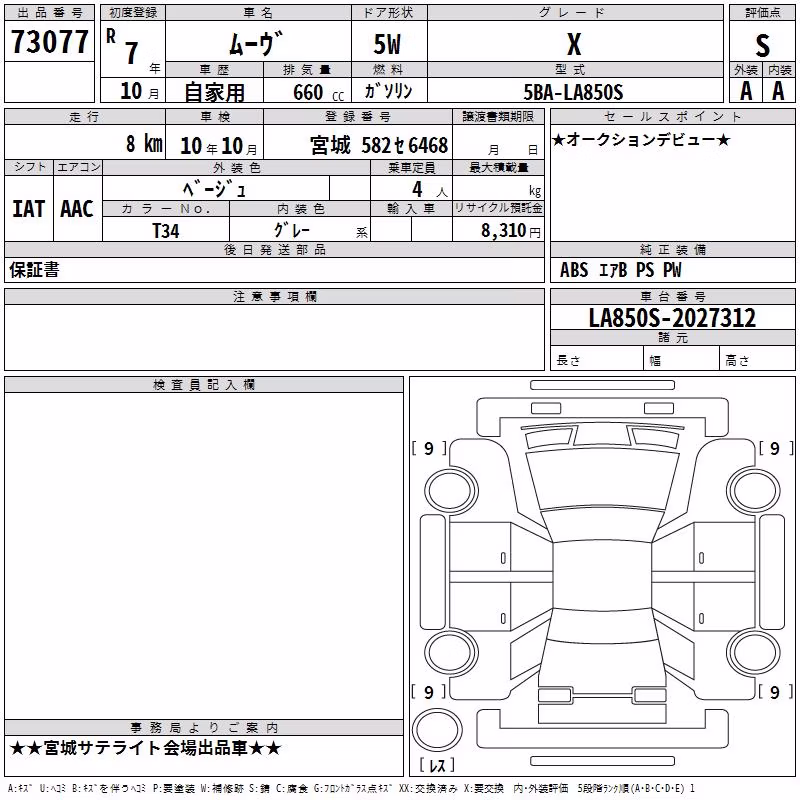The height and width of the screenshot is (800, 800).
Task: Select ★★宮城サテライト会場出品車★★ notice text
Action: (x=145, y=748)
